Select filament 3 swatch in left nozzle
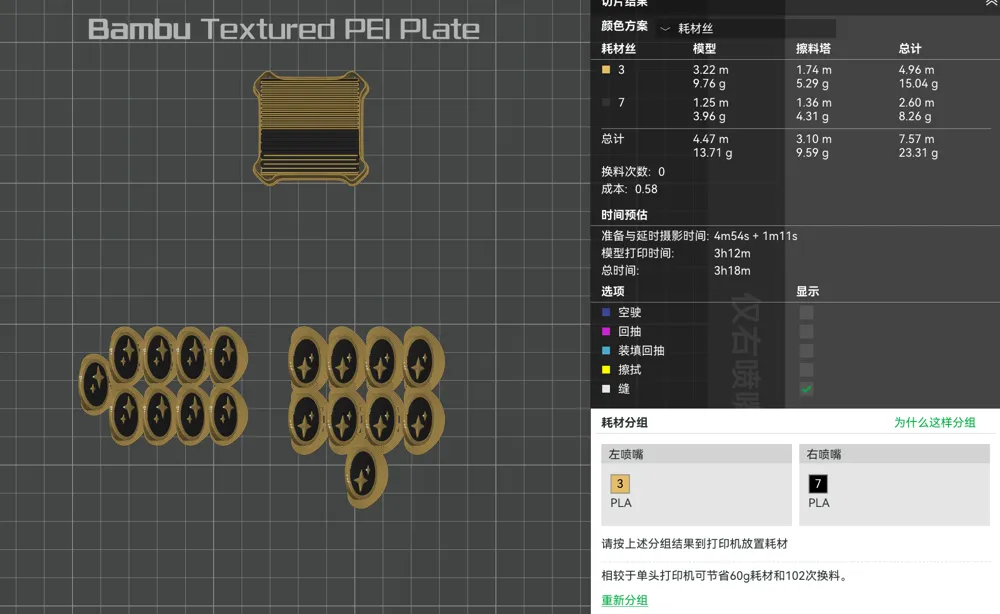Image resolution: width=1000 pixels, height=614 pixels. [620, 484]
